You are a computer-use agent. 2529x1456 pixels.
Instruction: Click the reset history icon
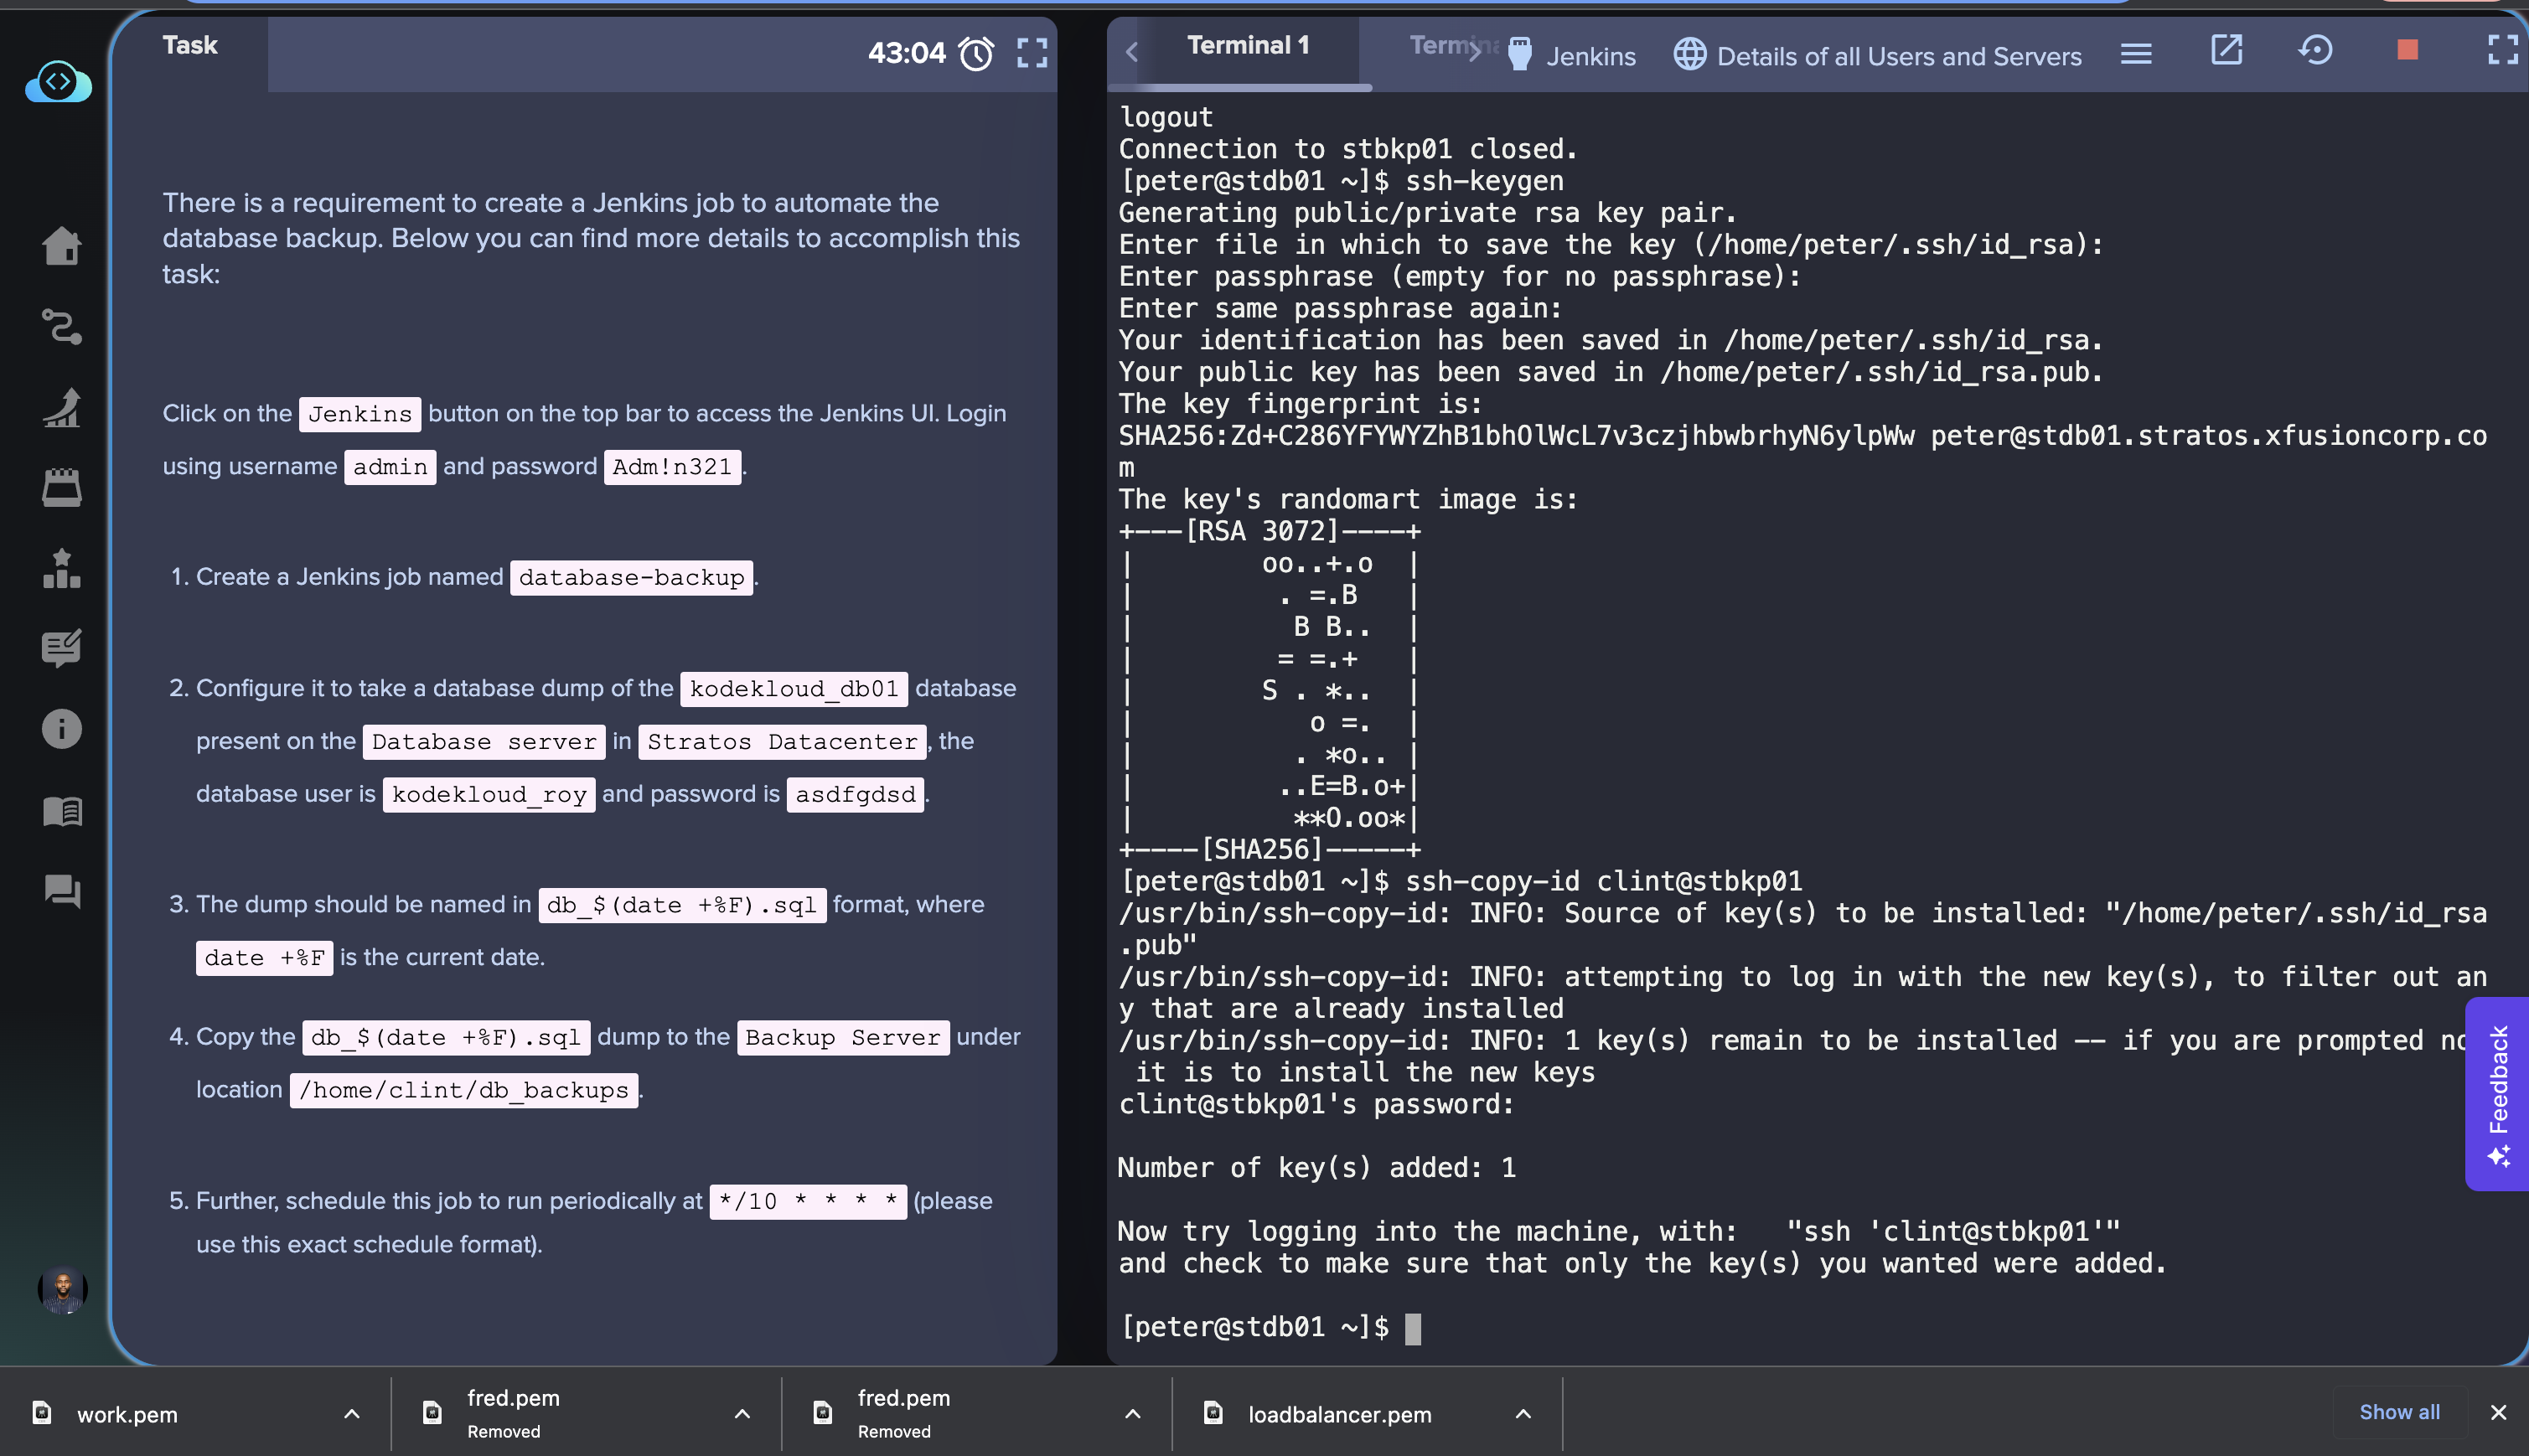[x=2316, y=50]
